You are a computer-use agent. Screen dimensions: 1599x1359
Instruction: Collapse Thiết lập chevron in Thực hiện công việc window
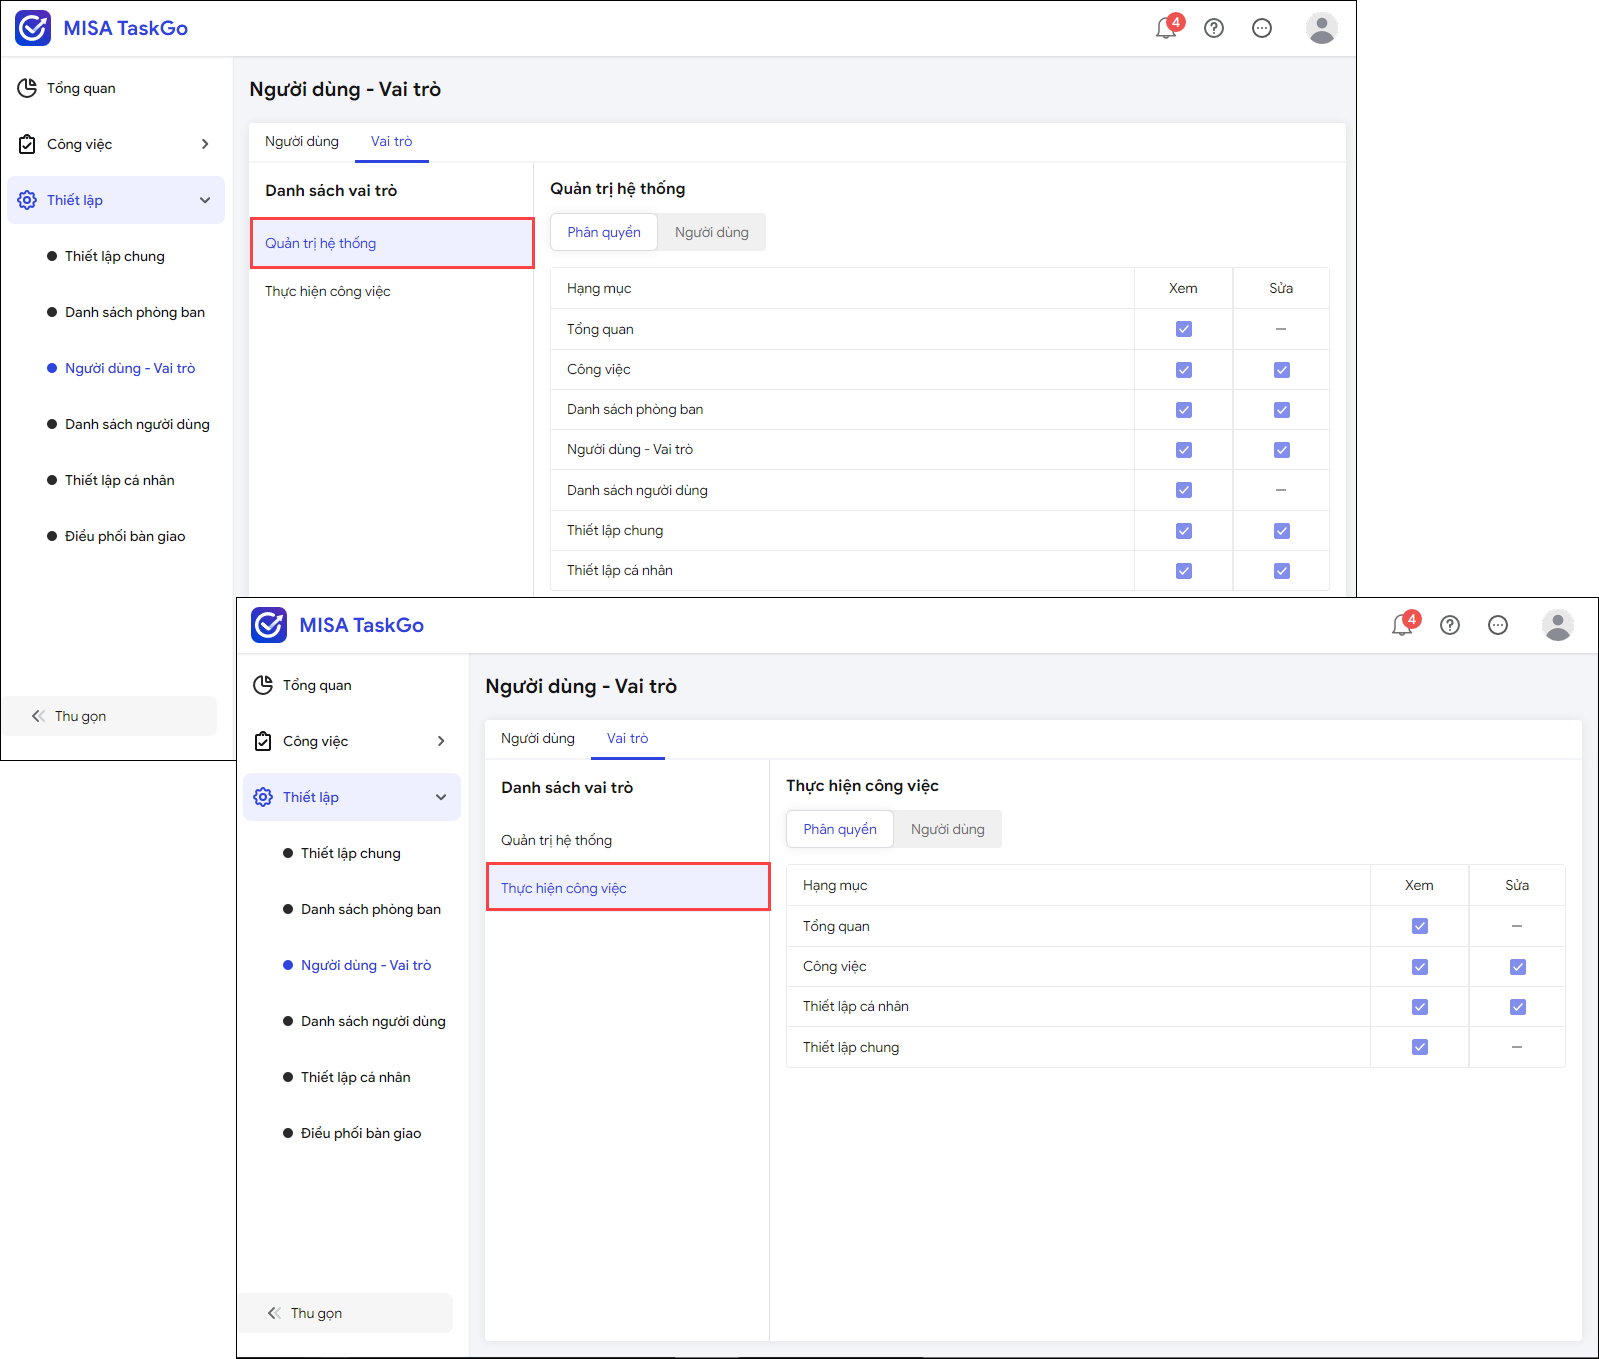pos(441,797)
